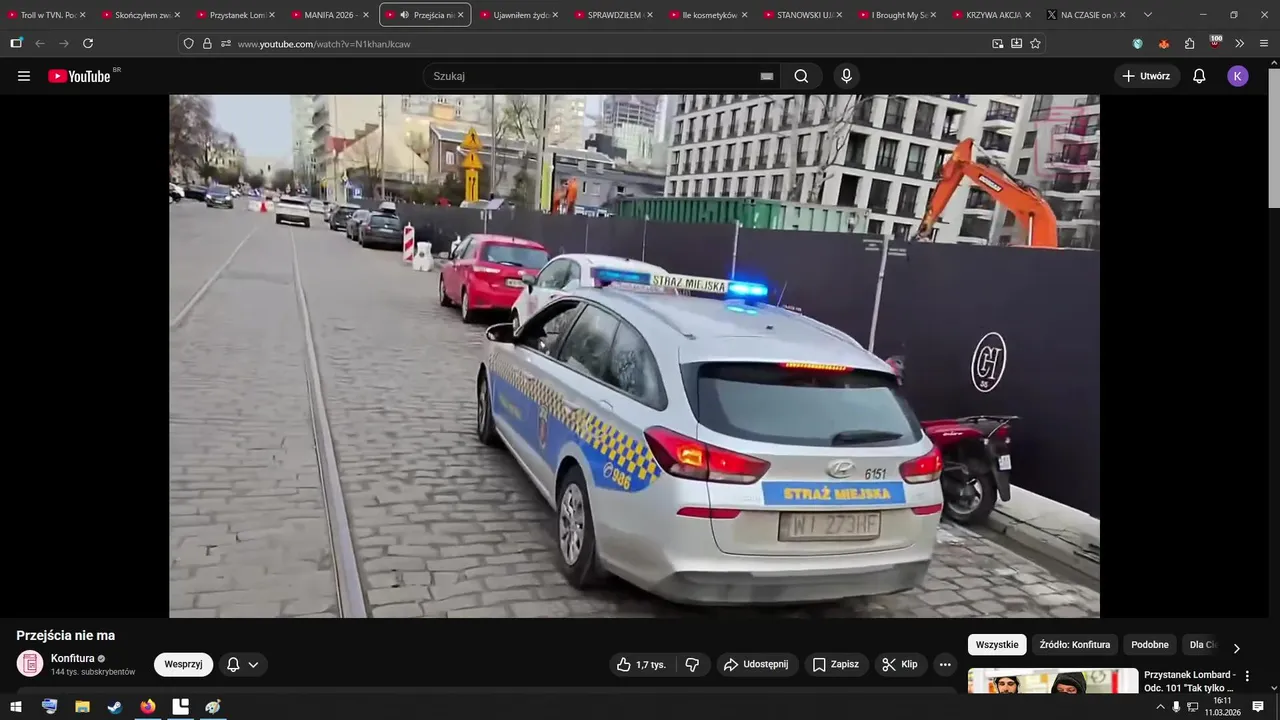List all tabs dropdown arrow
Viewport: 1280px width, 720px height.
click(x=1147, y=15)
